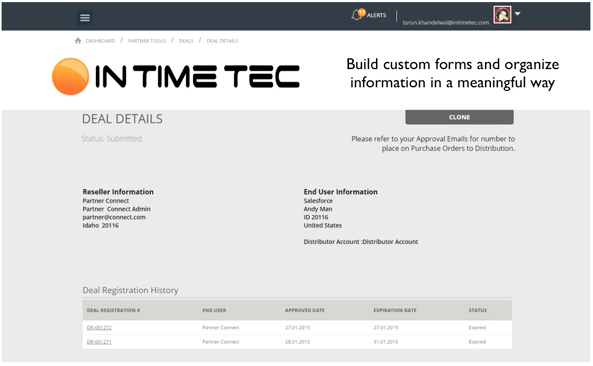Click the CLONE button
This screenshot has width=593, height=366.
click(459, 117)
